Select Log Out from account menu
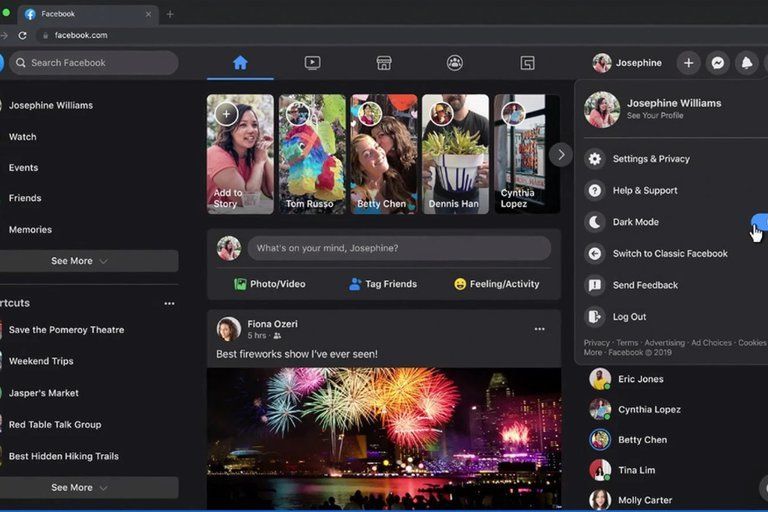This screenshot has width=768, height=512. [x=629, y=317]
